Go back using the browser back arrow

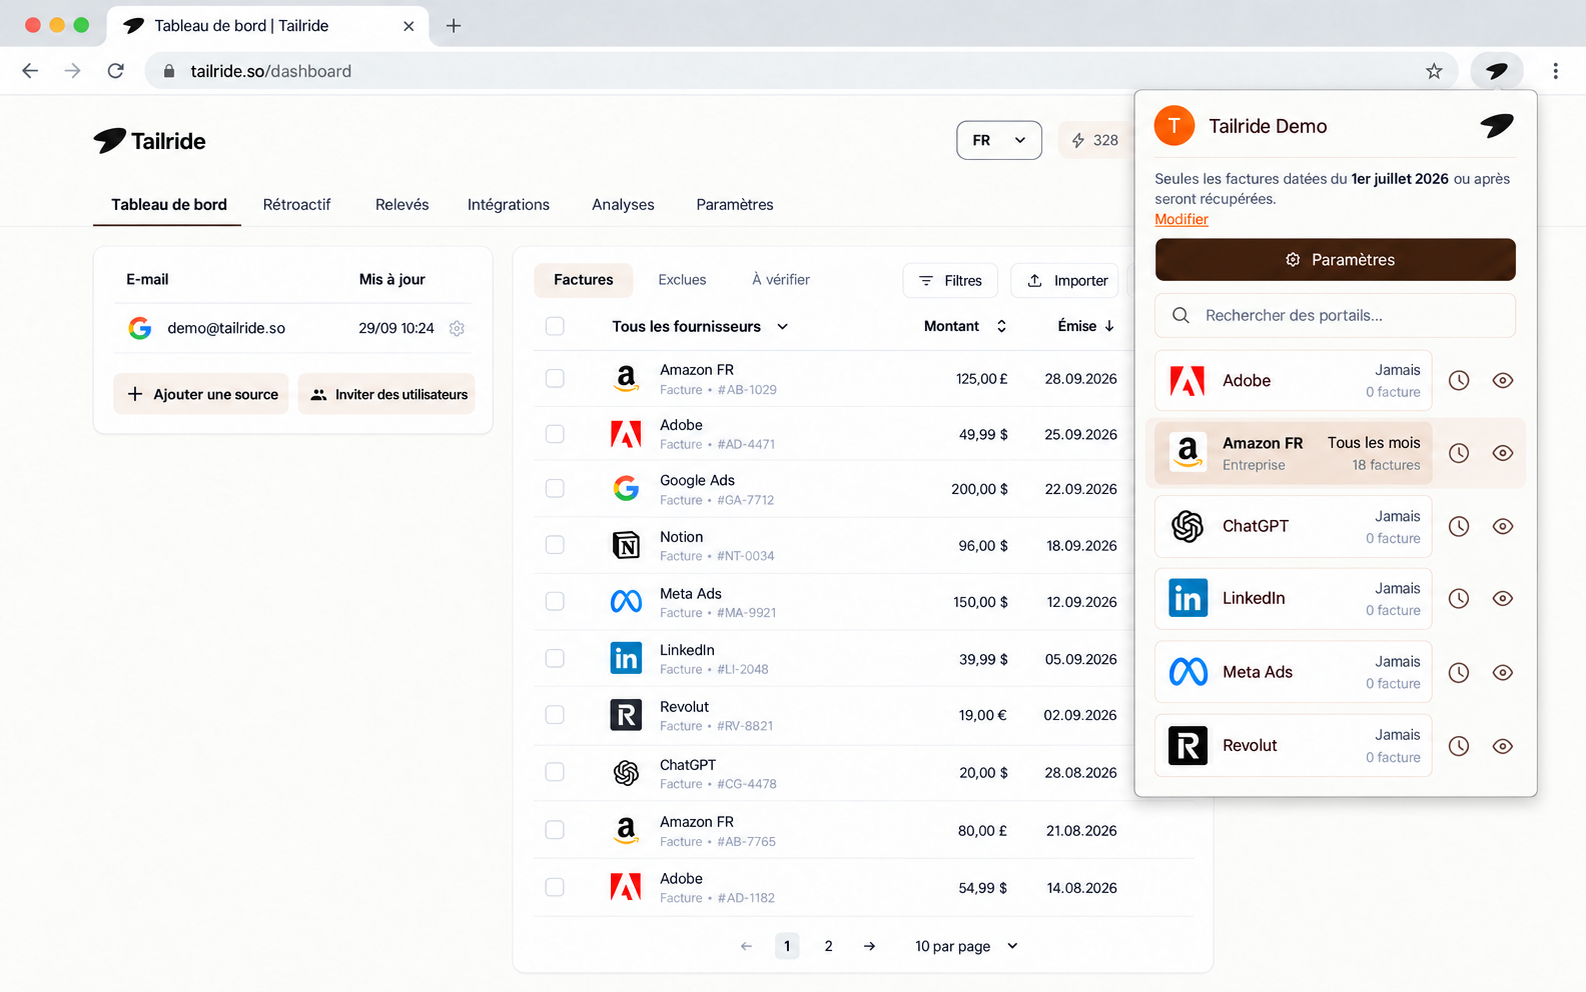(30, 71)
